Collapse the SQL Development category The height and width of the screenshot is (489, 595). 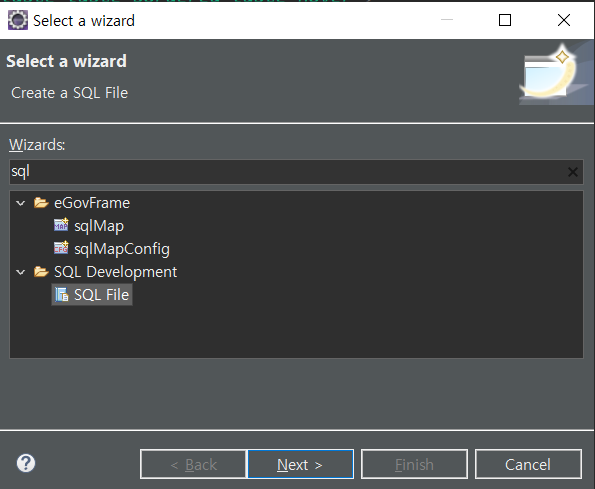point(21,272)
